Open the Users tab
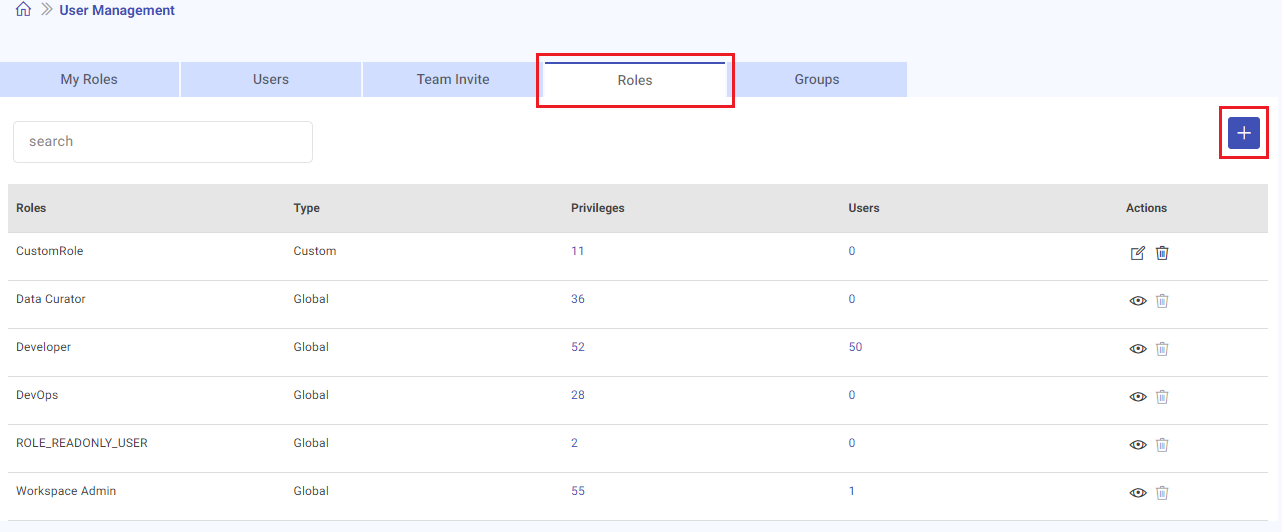Screen dimensions: 1282x532 tap(271, 80)
